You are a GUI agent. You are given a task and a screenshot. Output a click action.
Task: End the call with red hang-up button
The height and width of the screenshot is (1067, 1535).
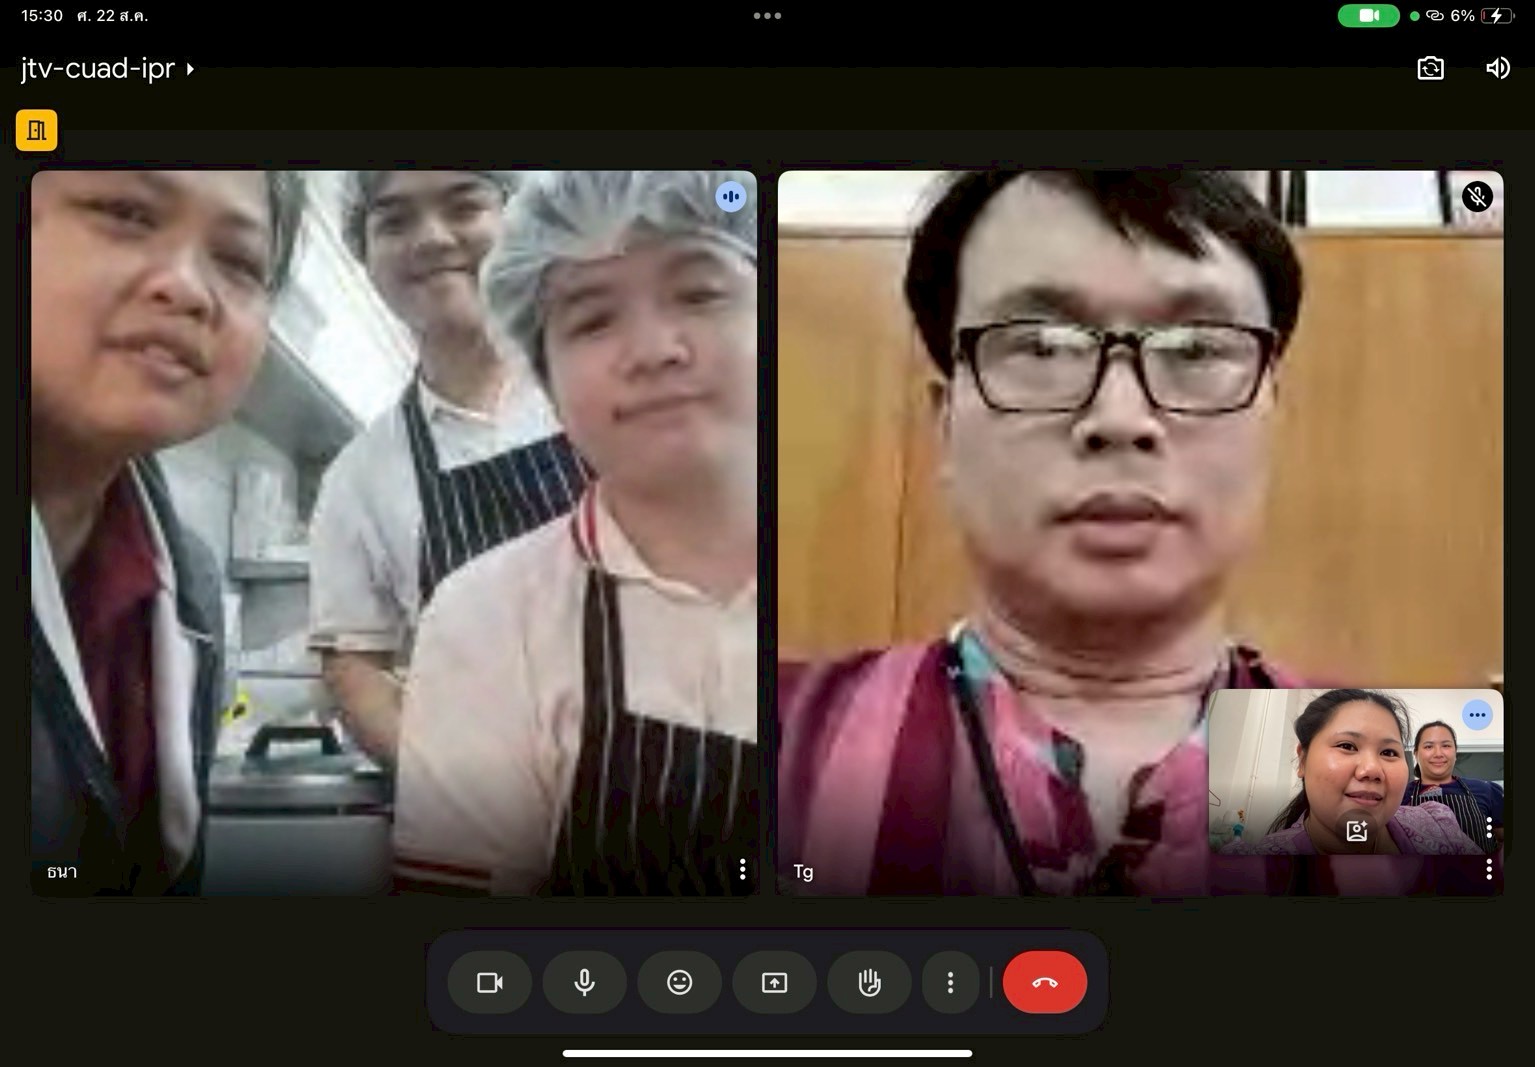1045,982
